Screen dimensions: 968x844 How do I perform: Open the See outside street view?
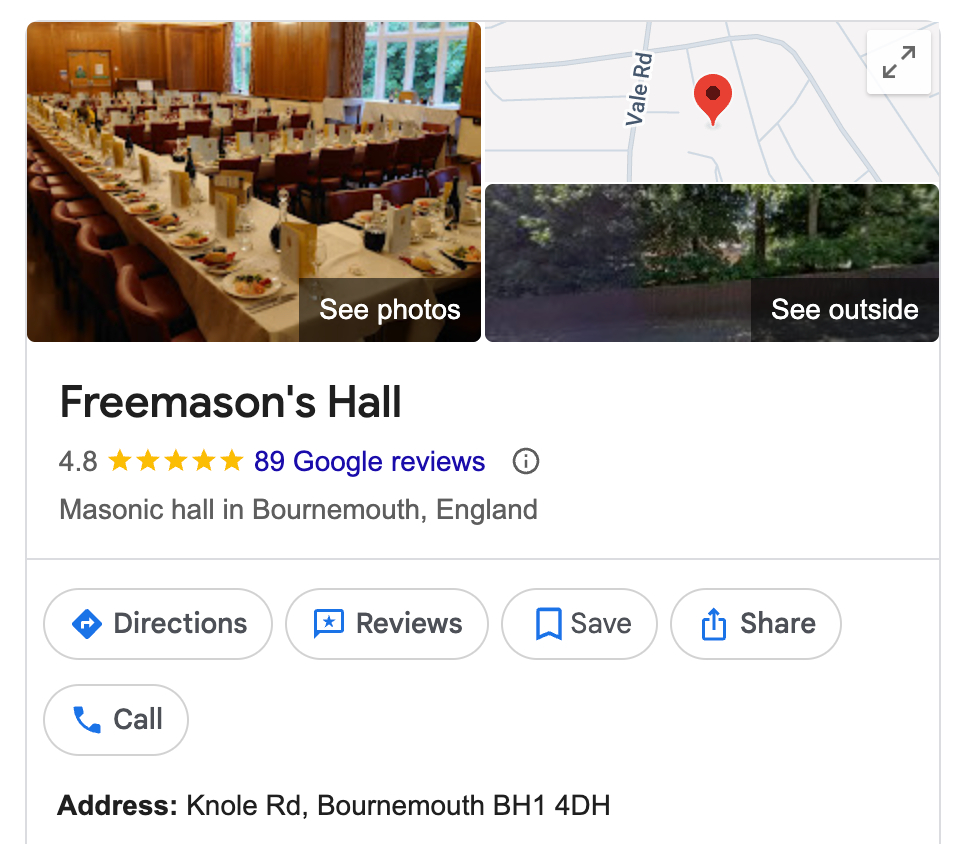coord(844,309)
